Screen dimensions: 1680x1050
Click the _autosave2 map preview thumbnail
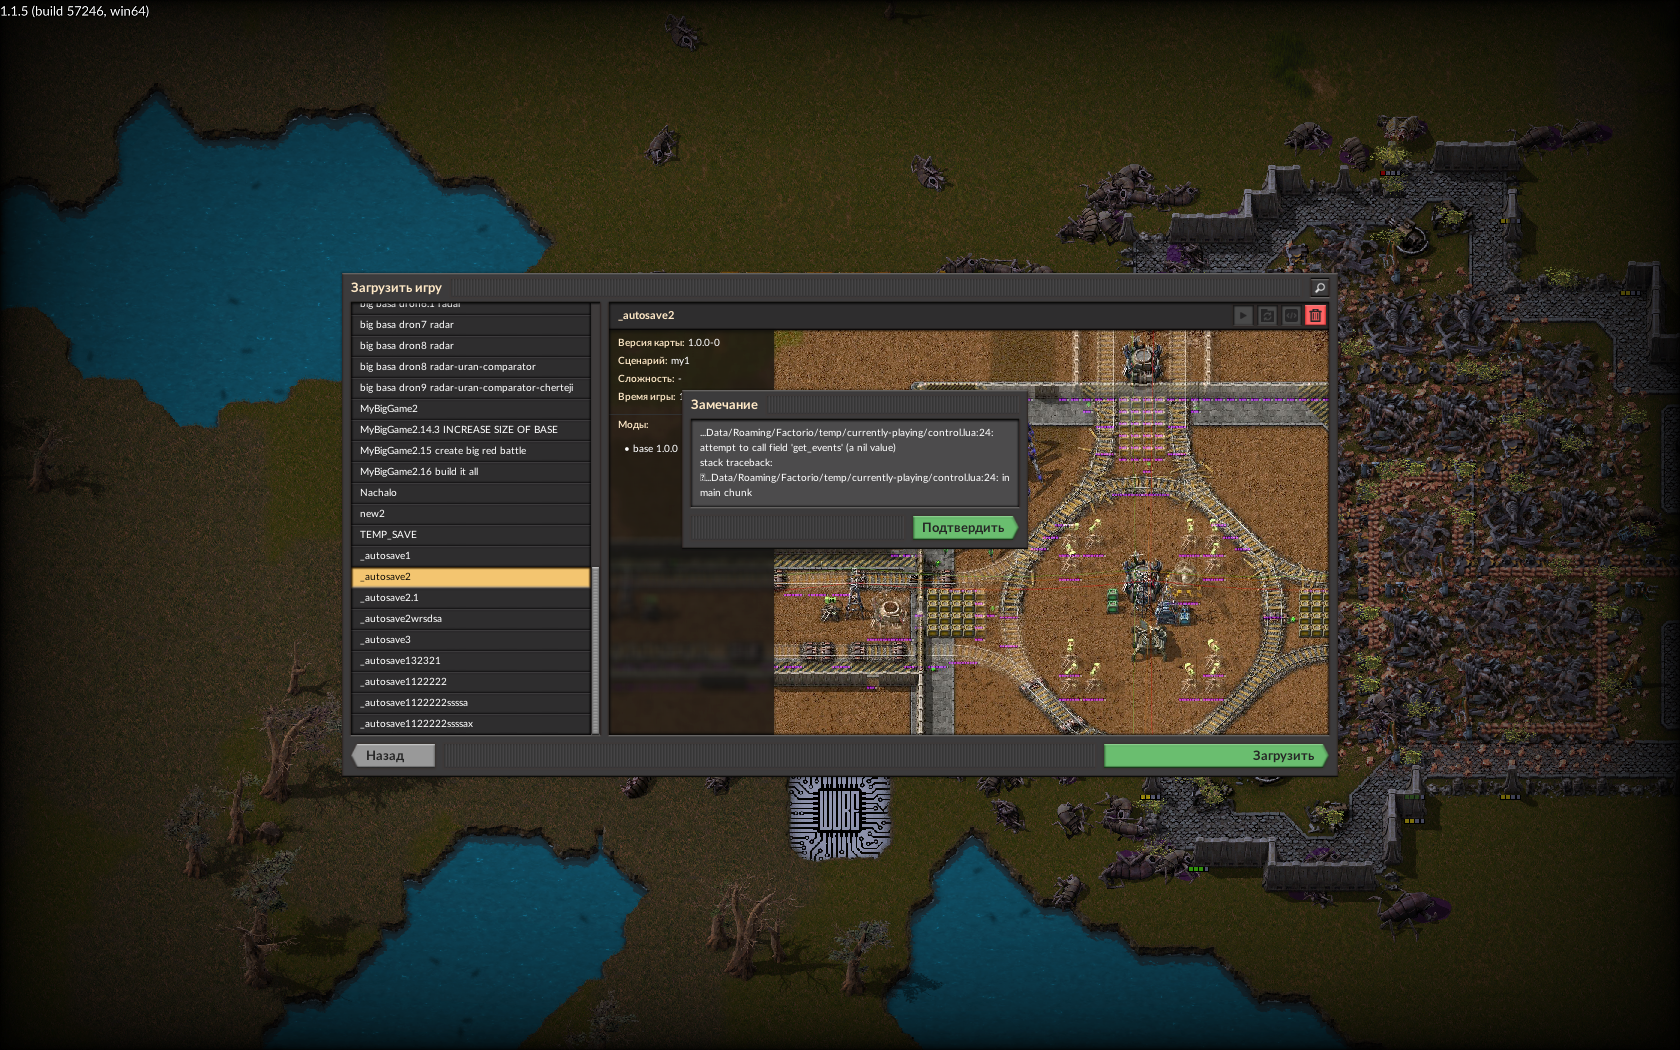coord(1051,533)
